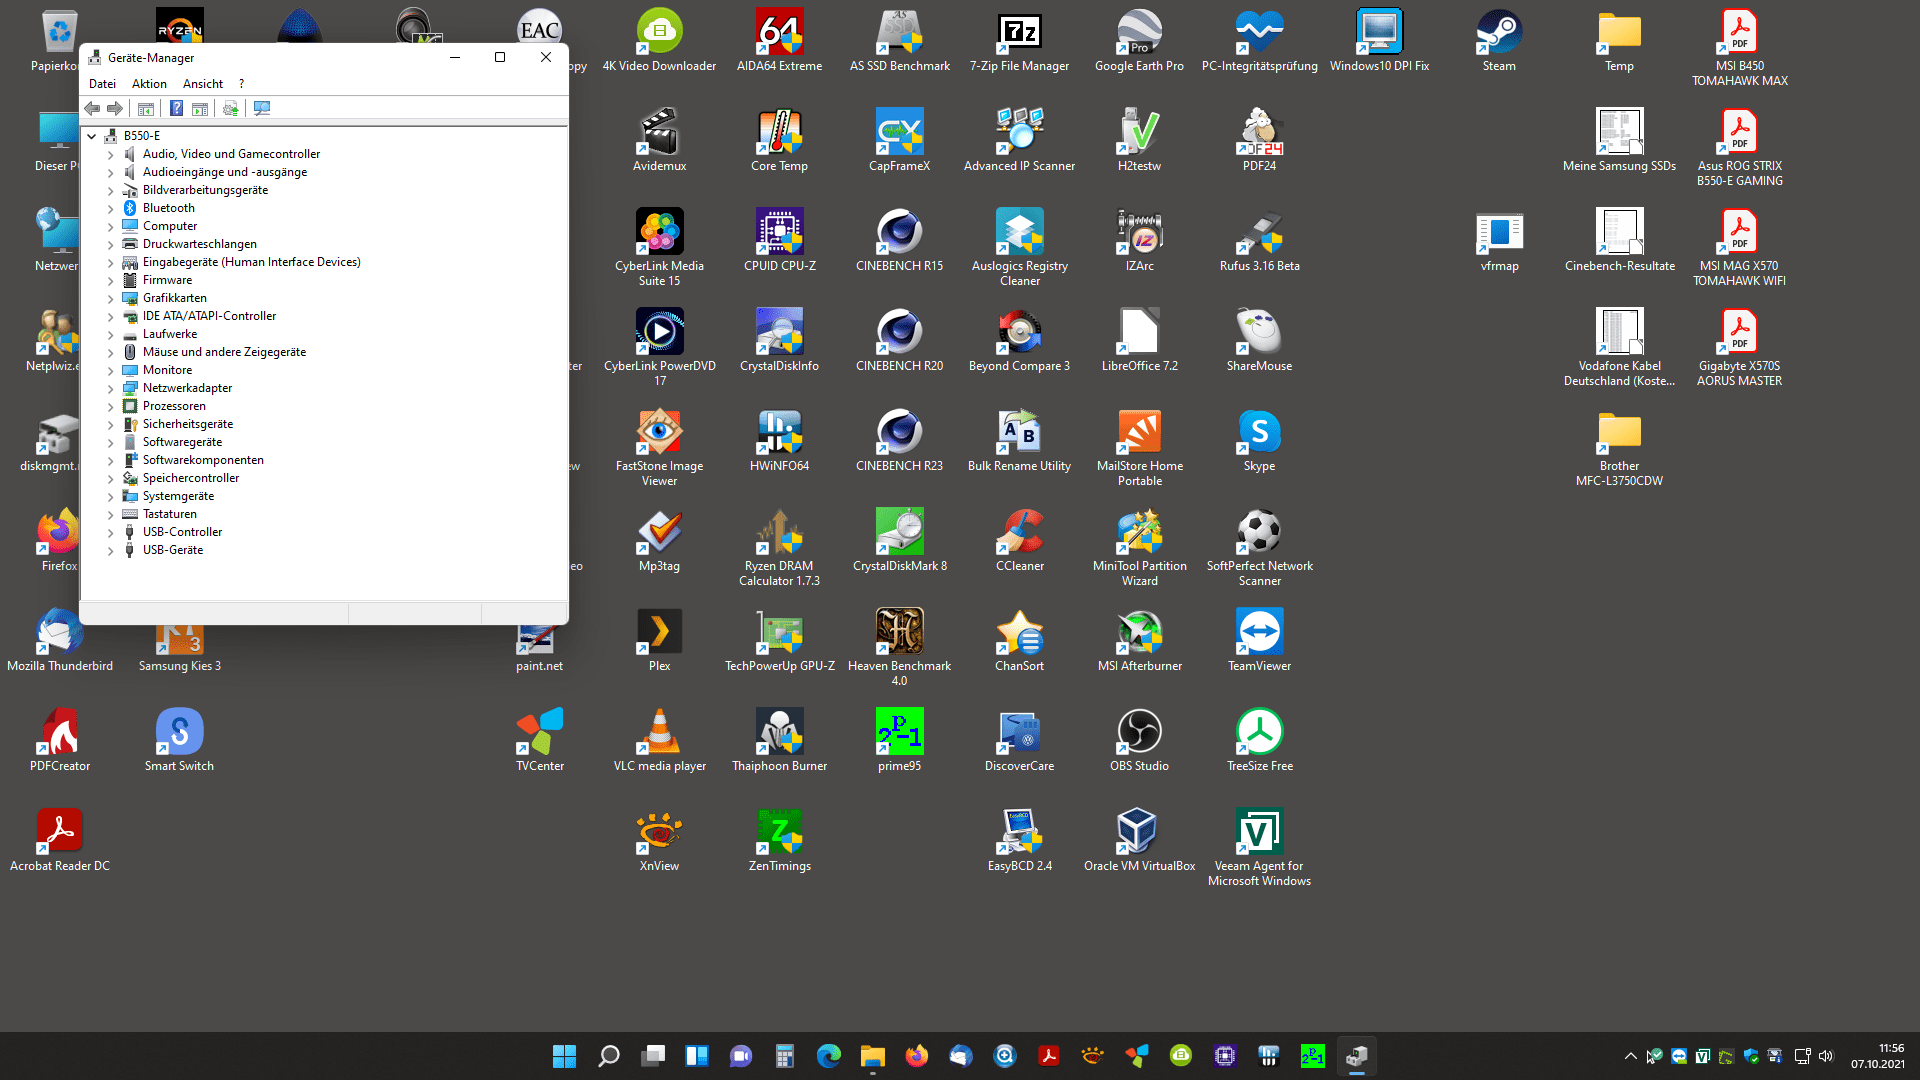Open the Ansicht menu

203,84
